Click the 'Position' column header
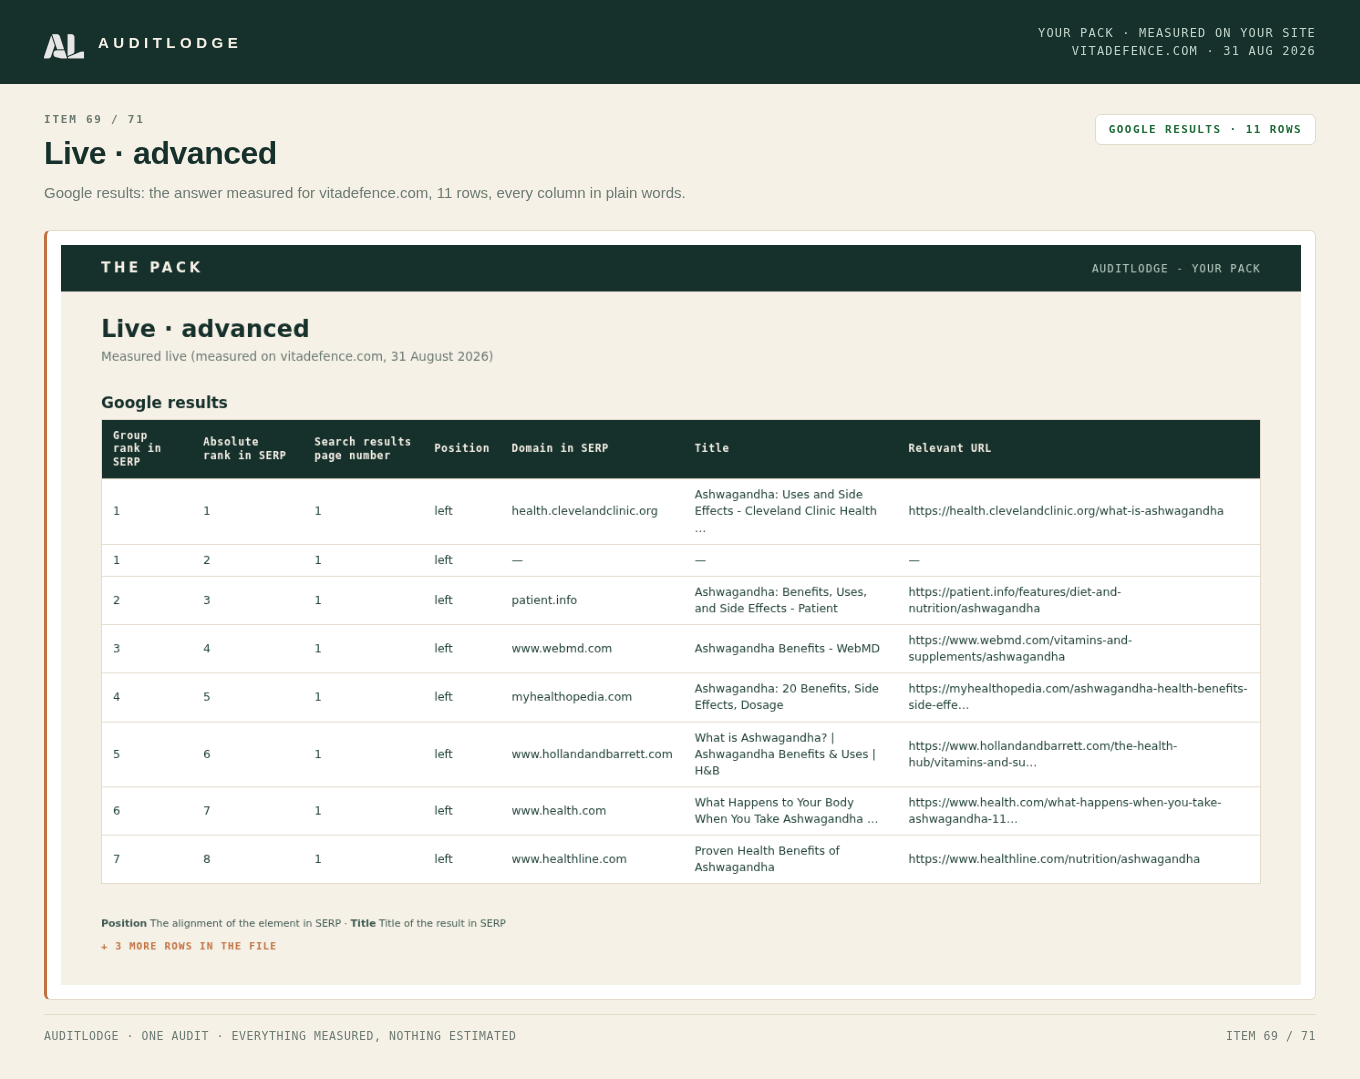Image resolution: width=1360 pixels, height=1079 pixels. pyautogui.click(x=462, y=449)
